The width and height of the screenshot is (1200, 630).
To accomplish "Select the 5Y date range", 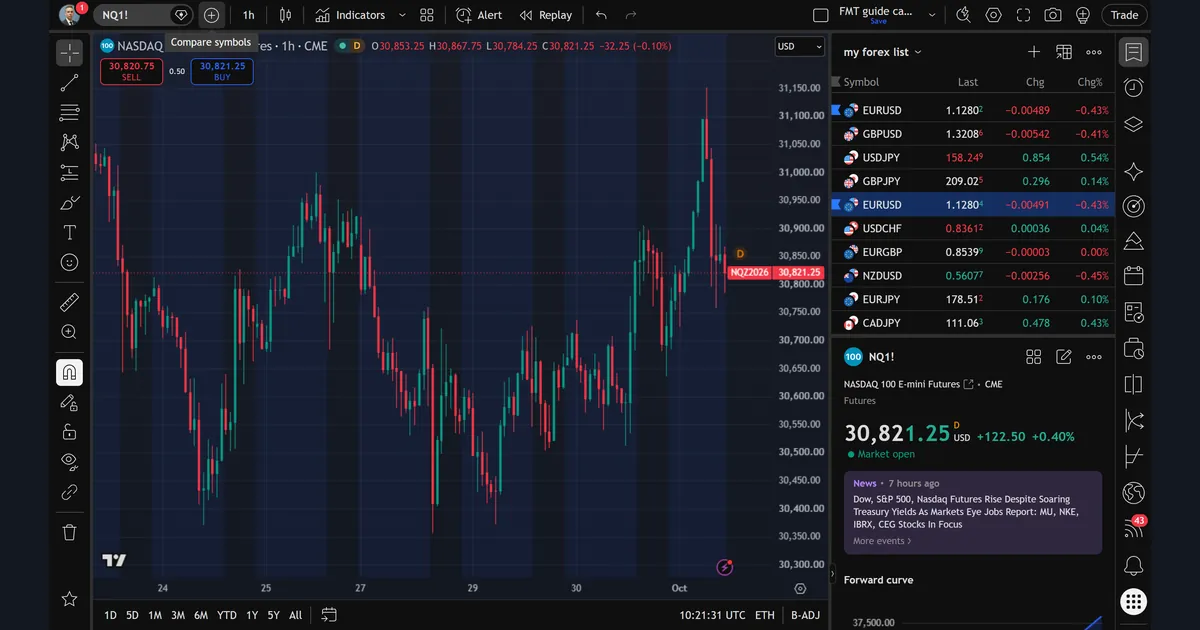I will (273, 615).
